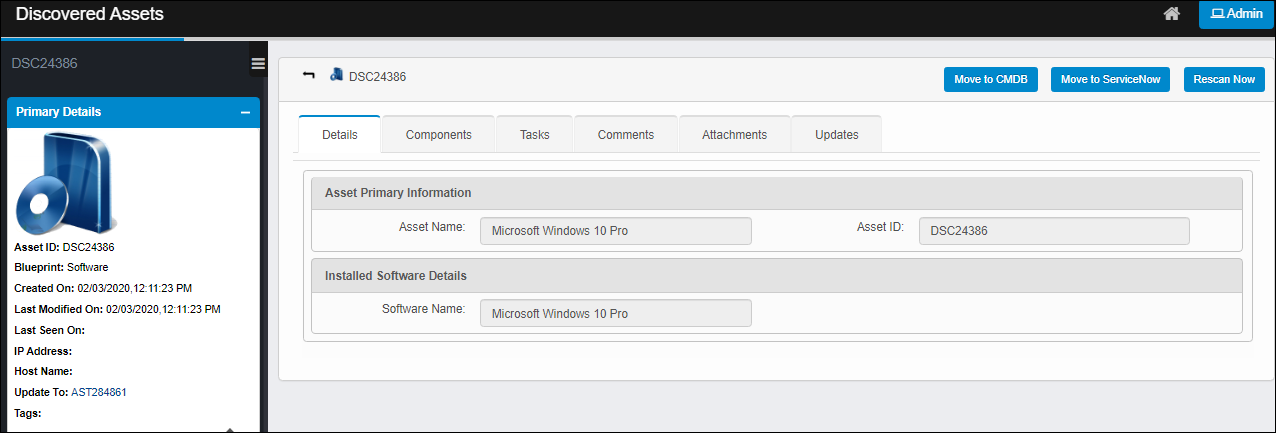Screen dimensions: 1276x433
Task: Open the Admin user menu
Action: click(x=1236, y=14)
